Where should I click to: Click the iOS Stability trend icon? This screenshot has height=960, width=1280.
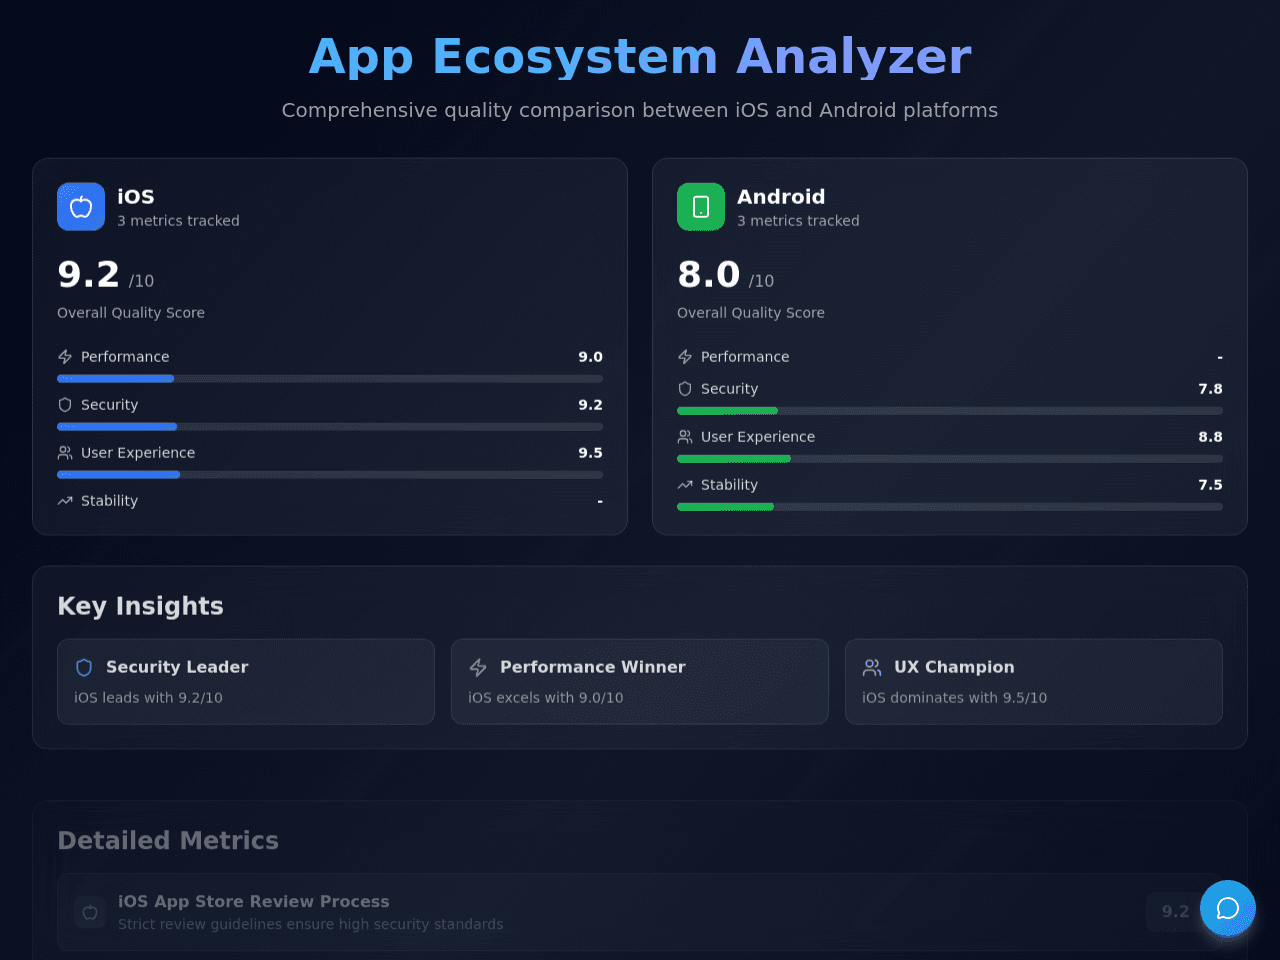(x=65, y=501)
